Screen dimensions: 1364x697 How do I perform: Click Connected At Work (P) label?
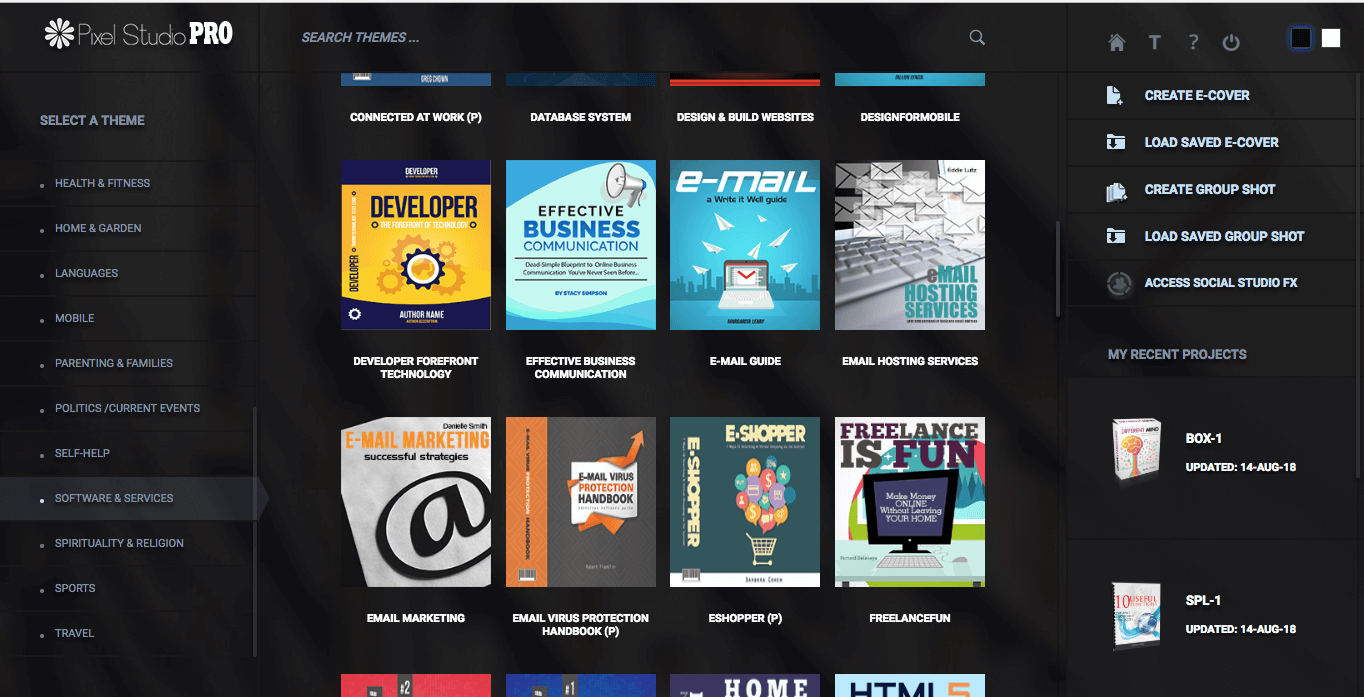[x=416, y=117]
